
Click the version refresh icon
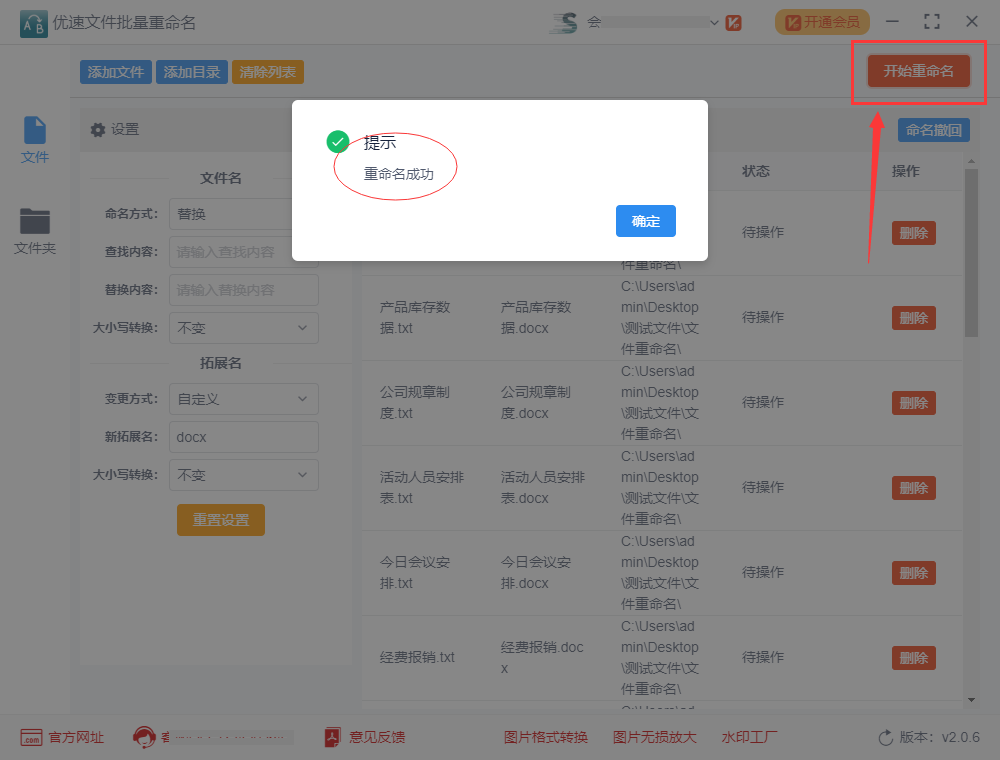click(x=885, y=738)
